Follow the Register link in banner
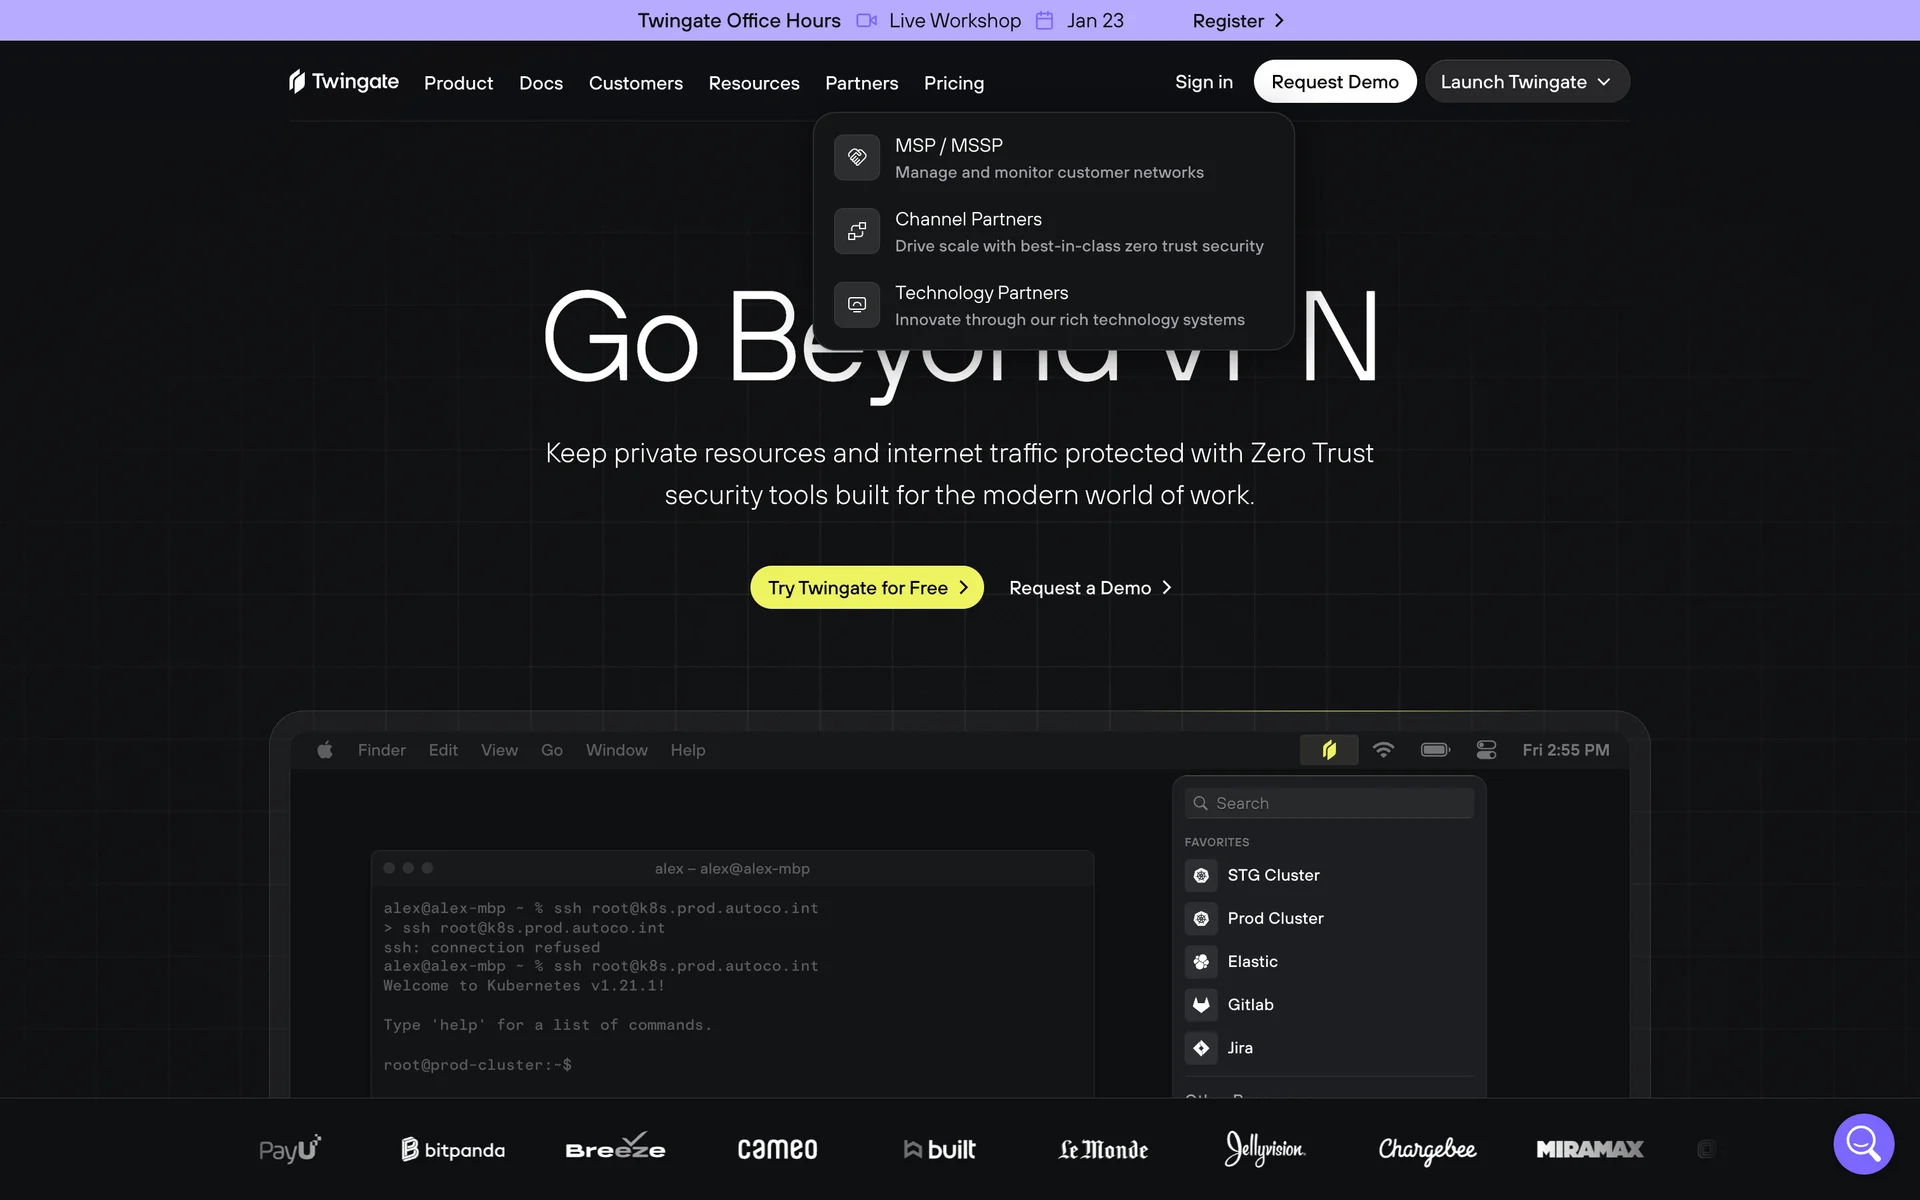This screenshot has width=1920, height=1200. 1238,21
